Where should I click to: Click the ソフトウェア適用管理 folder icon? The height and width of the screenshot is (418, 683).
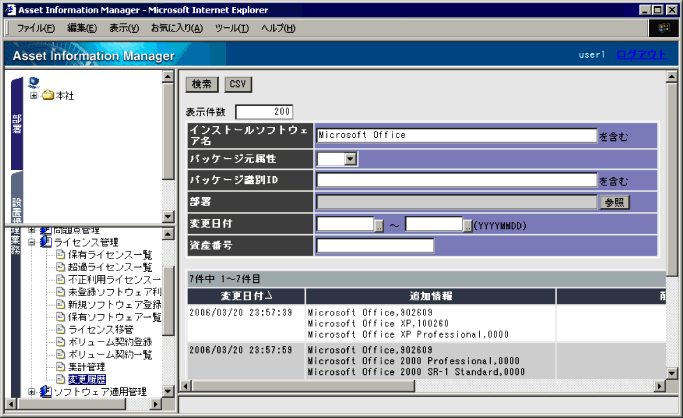click(46, 392)
